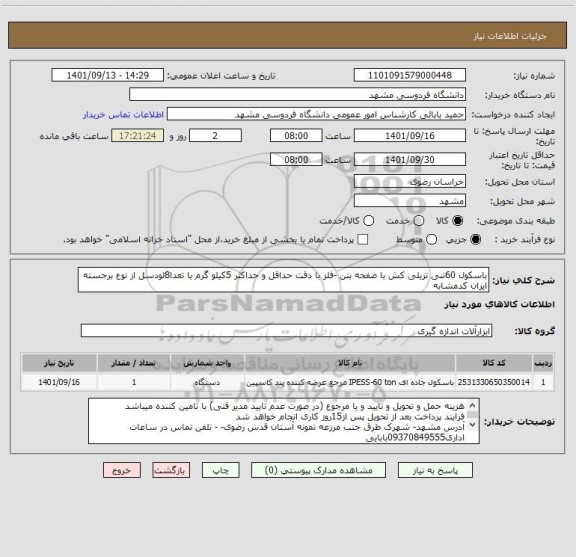The width and height of the screenshot is (576, 557).
Task: Click table need date 1401/09/16 cell
Action: pyautogui.click(x=59, y=382)
